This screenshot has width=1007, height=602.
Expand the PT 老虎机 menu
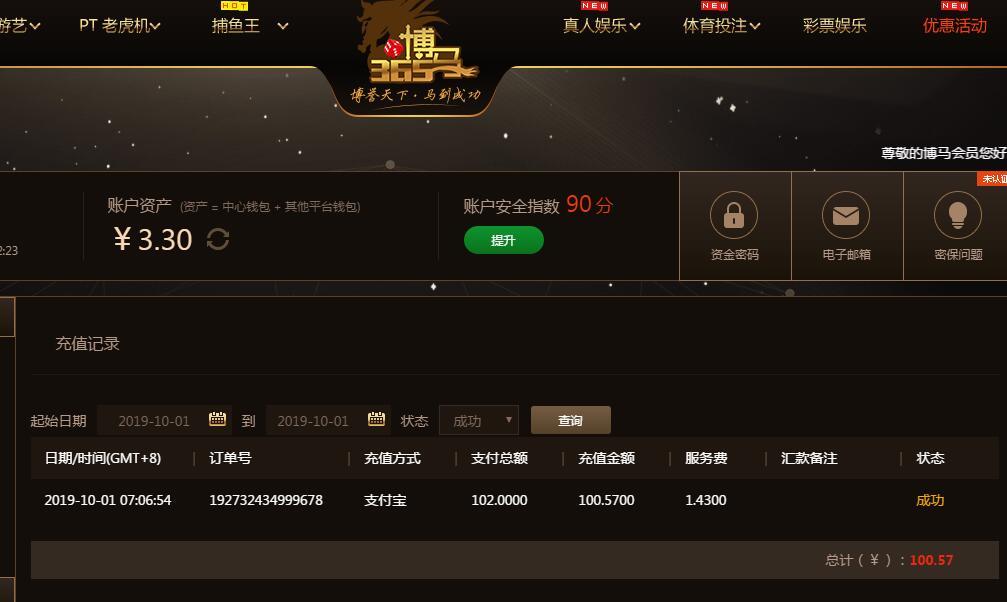119,25
